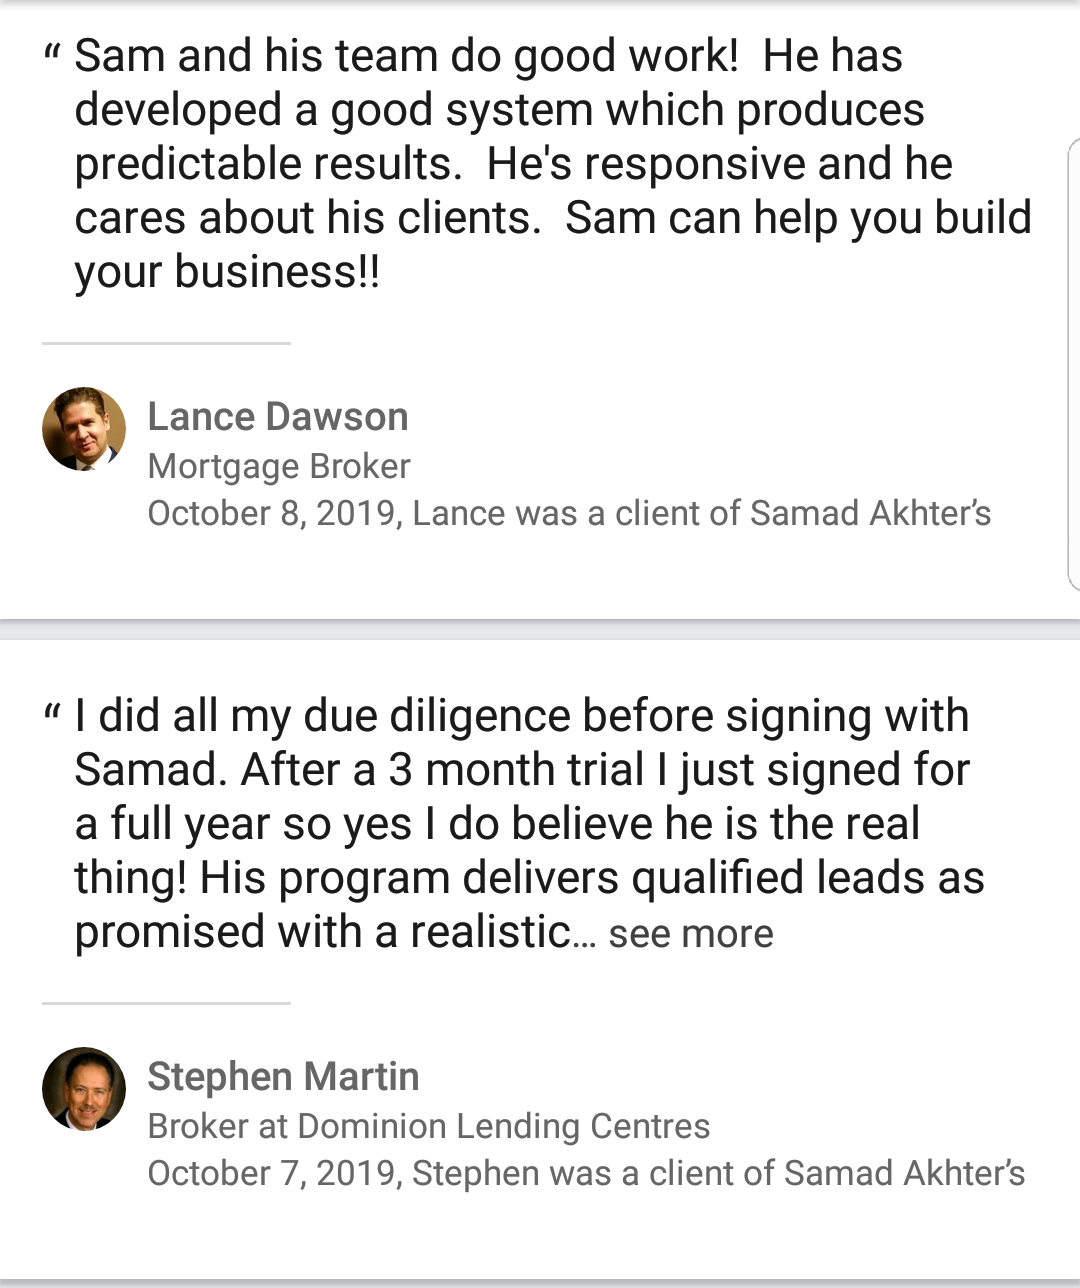Image resolution: width=1080 pixels, height=1288 pixels.
Task: Click the gray separator below Stephen Martin's card
Action: 540,1283
